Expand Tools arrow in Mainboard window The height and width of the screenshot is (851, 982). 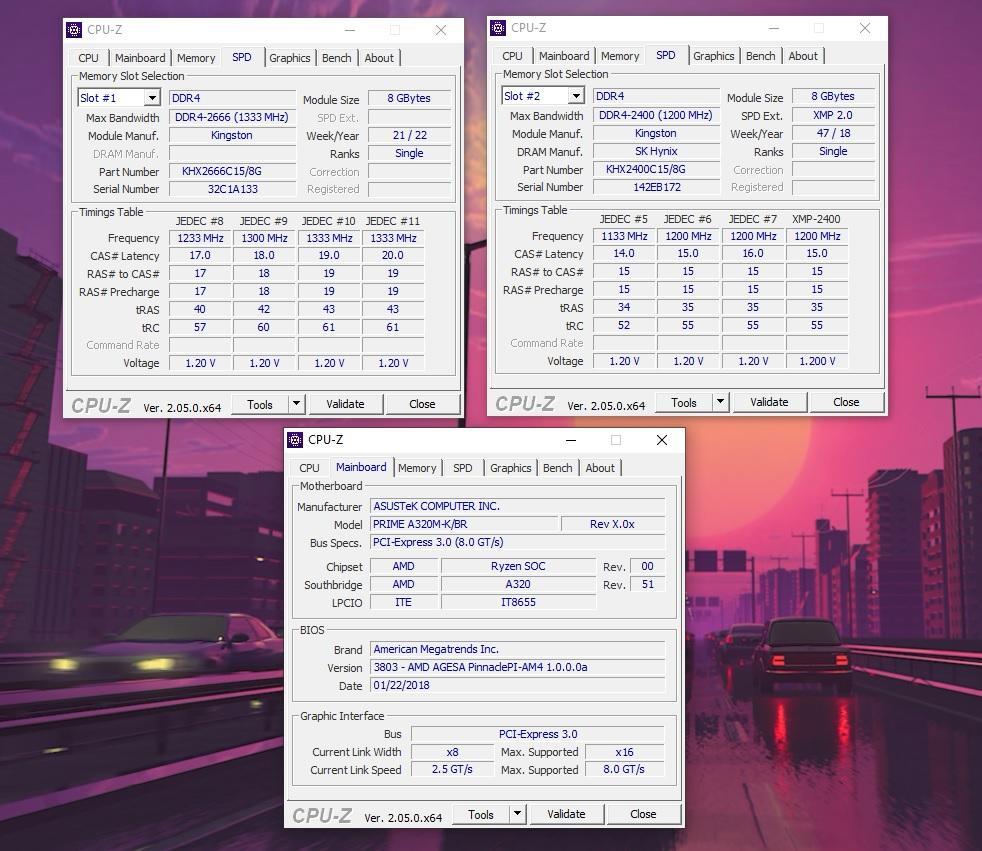(x=517, y=814)
